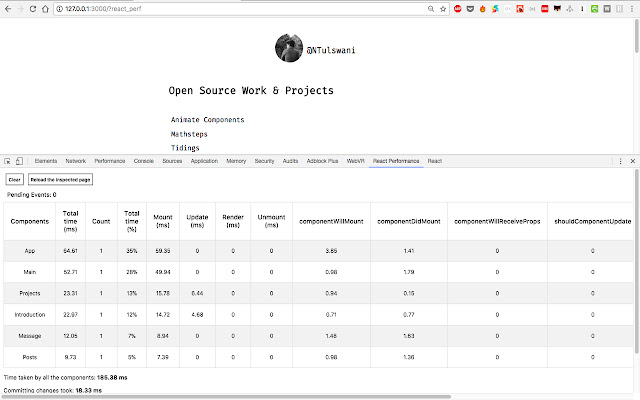
Task: Switch to the Elements tab
Action: [46, 161]
